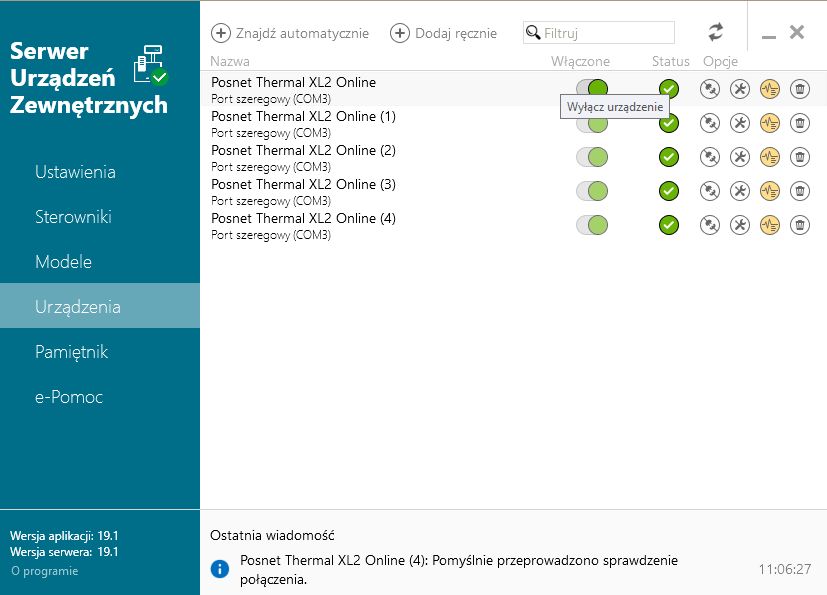The image size is (827, 595).
Task: Open diagnostics icon for Posnet Thermal XL2 Online (1)
Action: 770,123
